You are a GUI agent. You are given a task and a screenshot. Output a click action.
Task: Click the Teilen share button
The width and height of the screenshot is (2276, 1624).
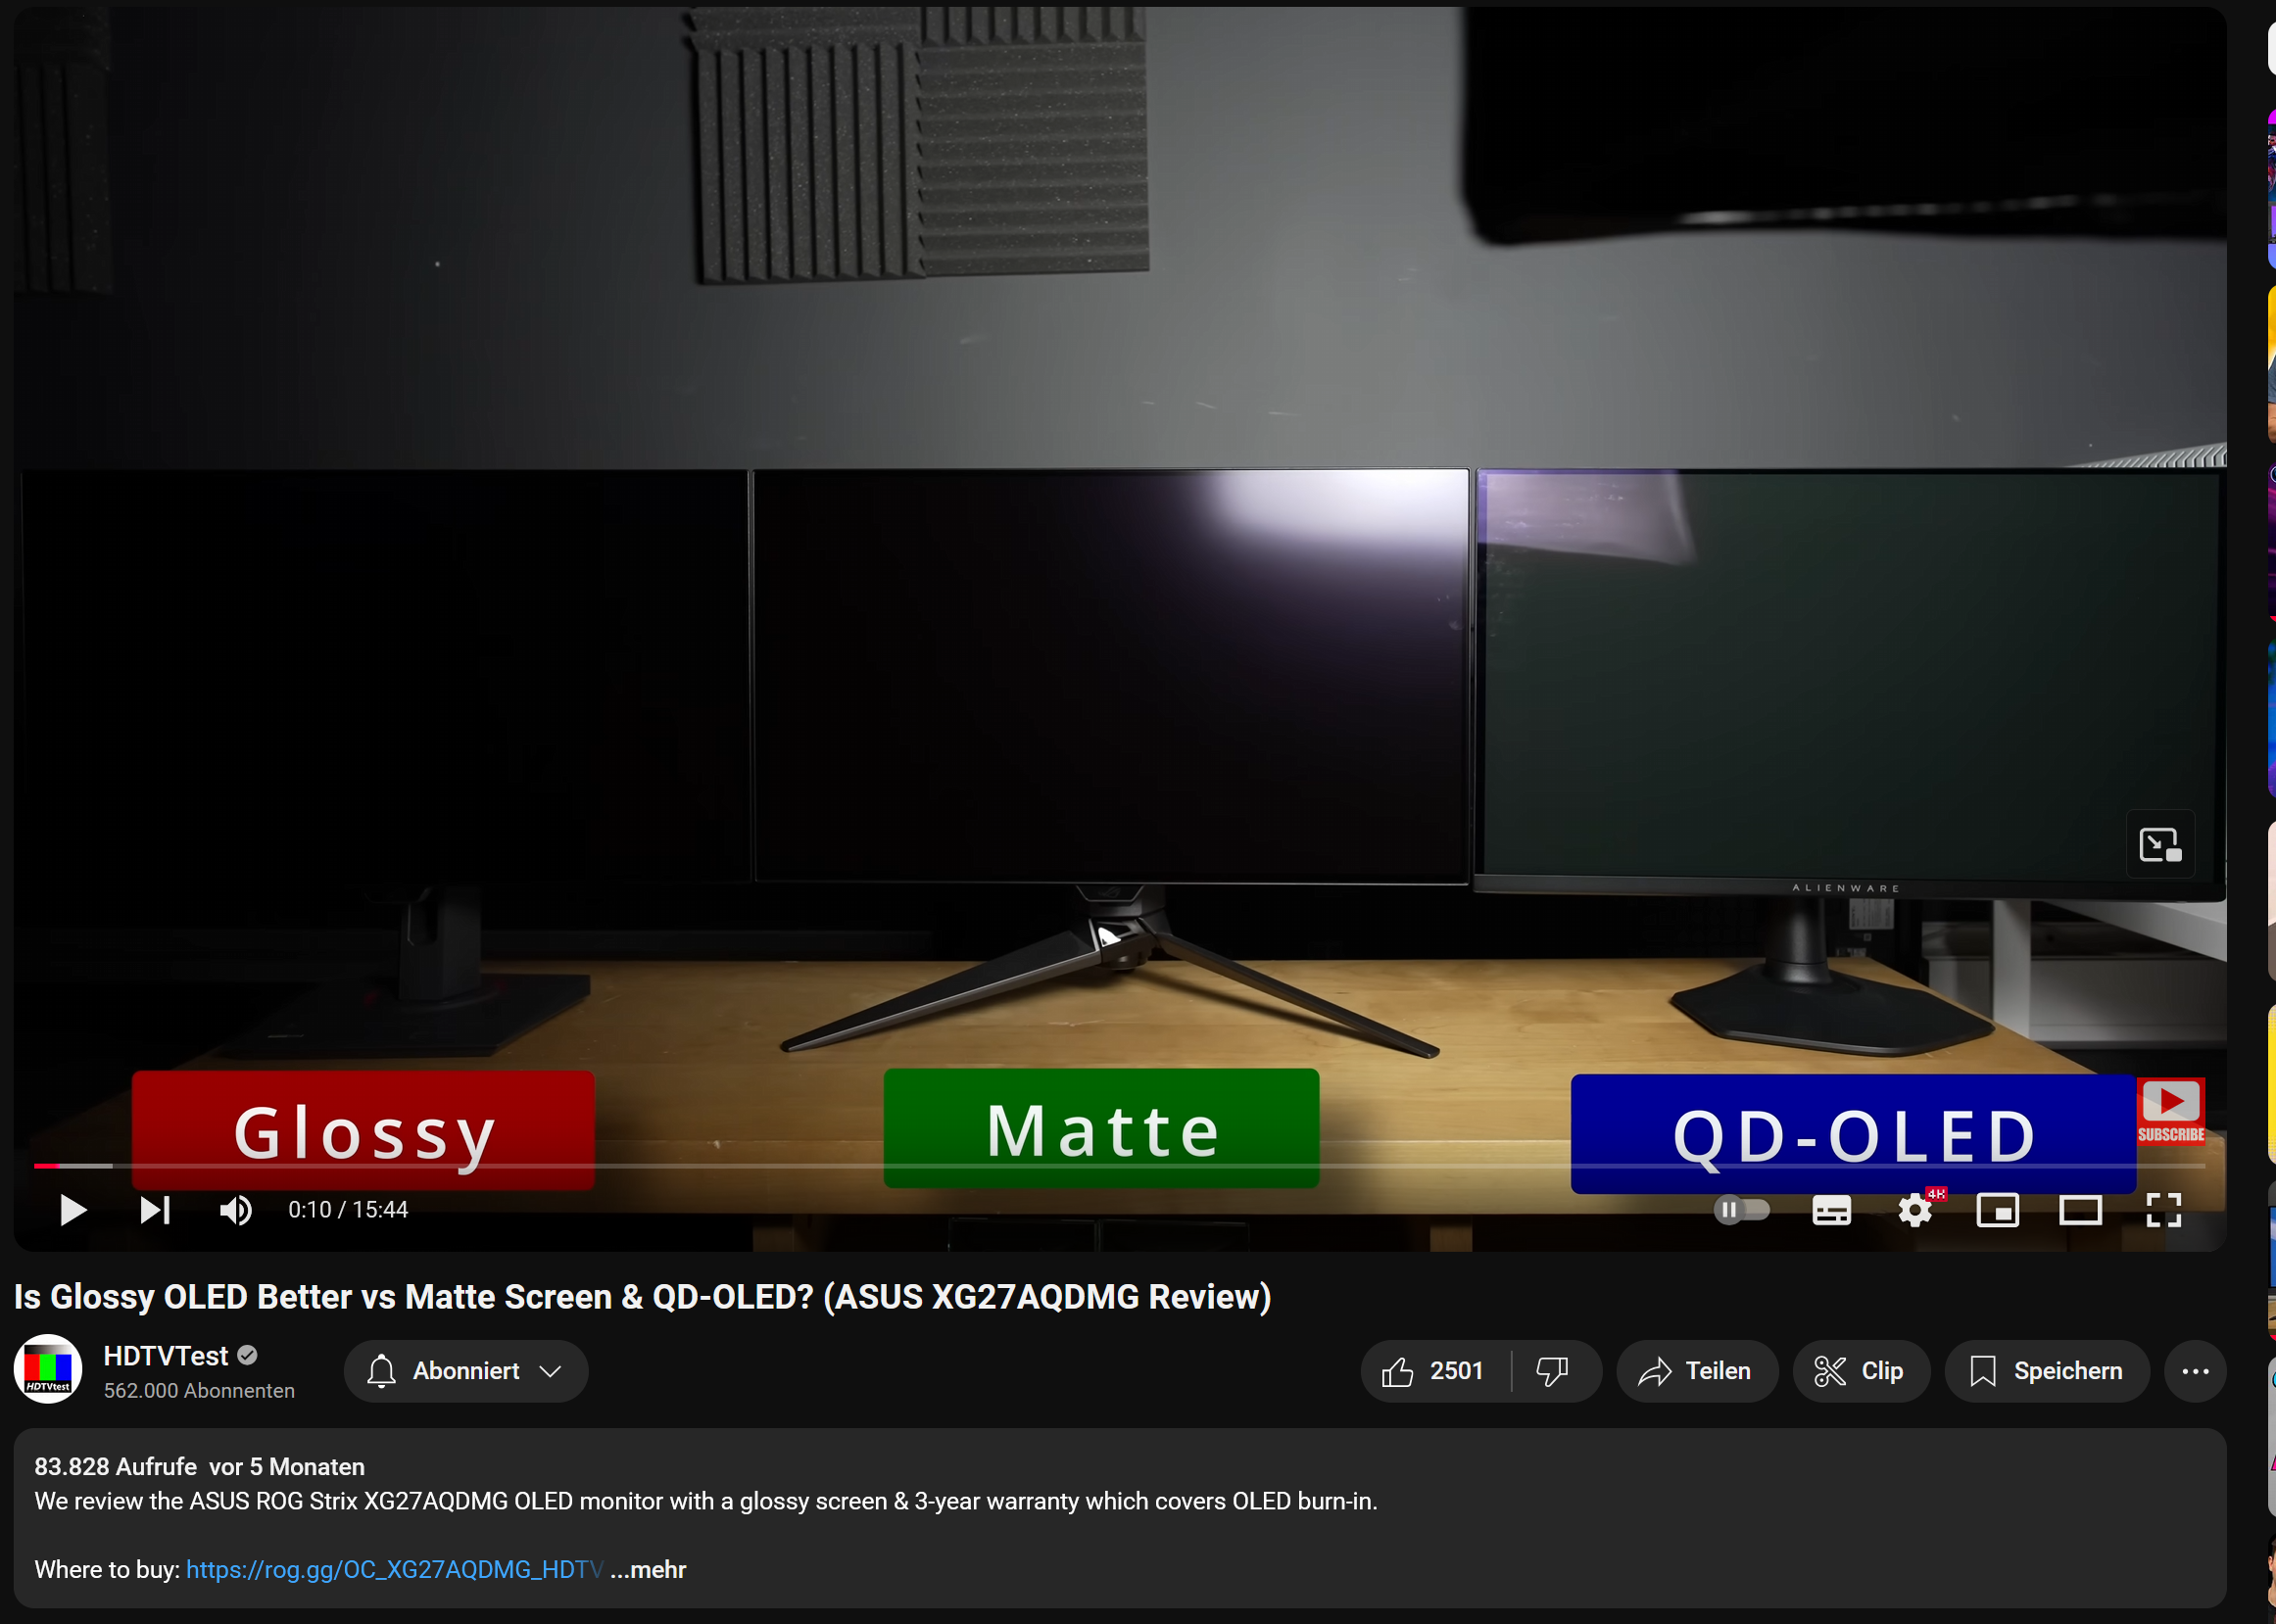click(1696, 1371)
